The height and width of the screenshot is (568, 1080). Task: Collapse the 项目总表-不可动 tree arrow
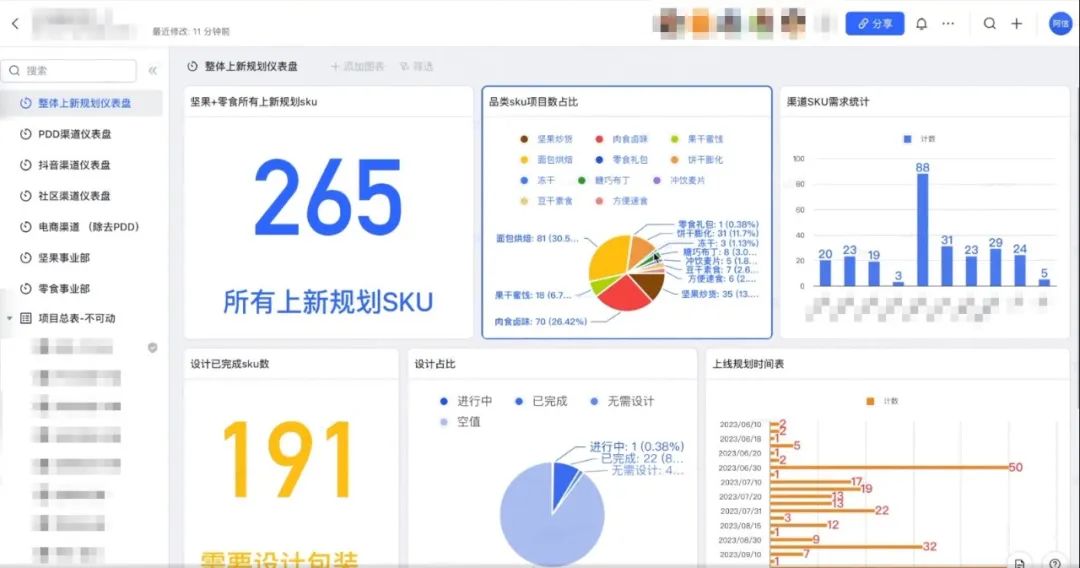point(9,318)
